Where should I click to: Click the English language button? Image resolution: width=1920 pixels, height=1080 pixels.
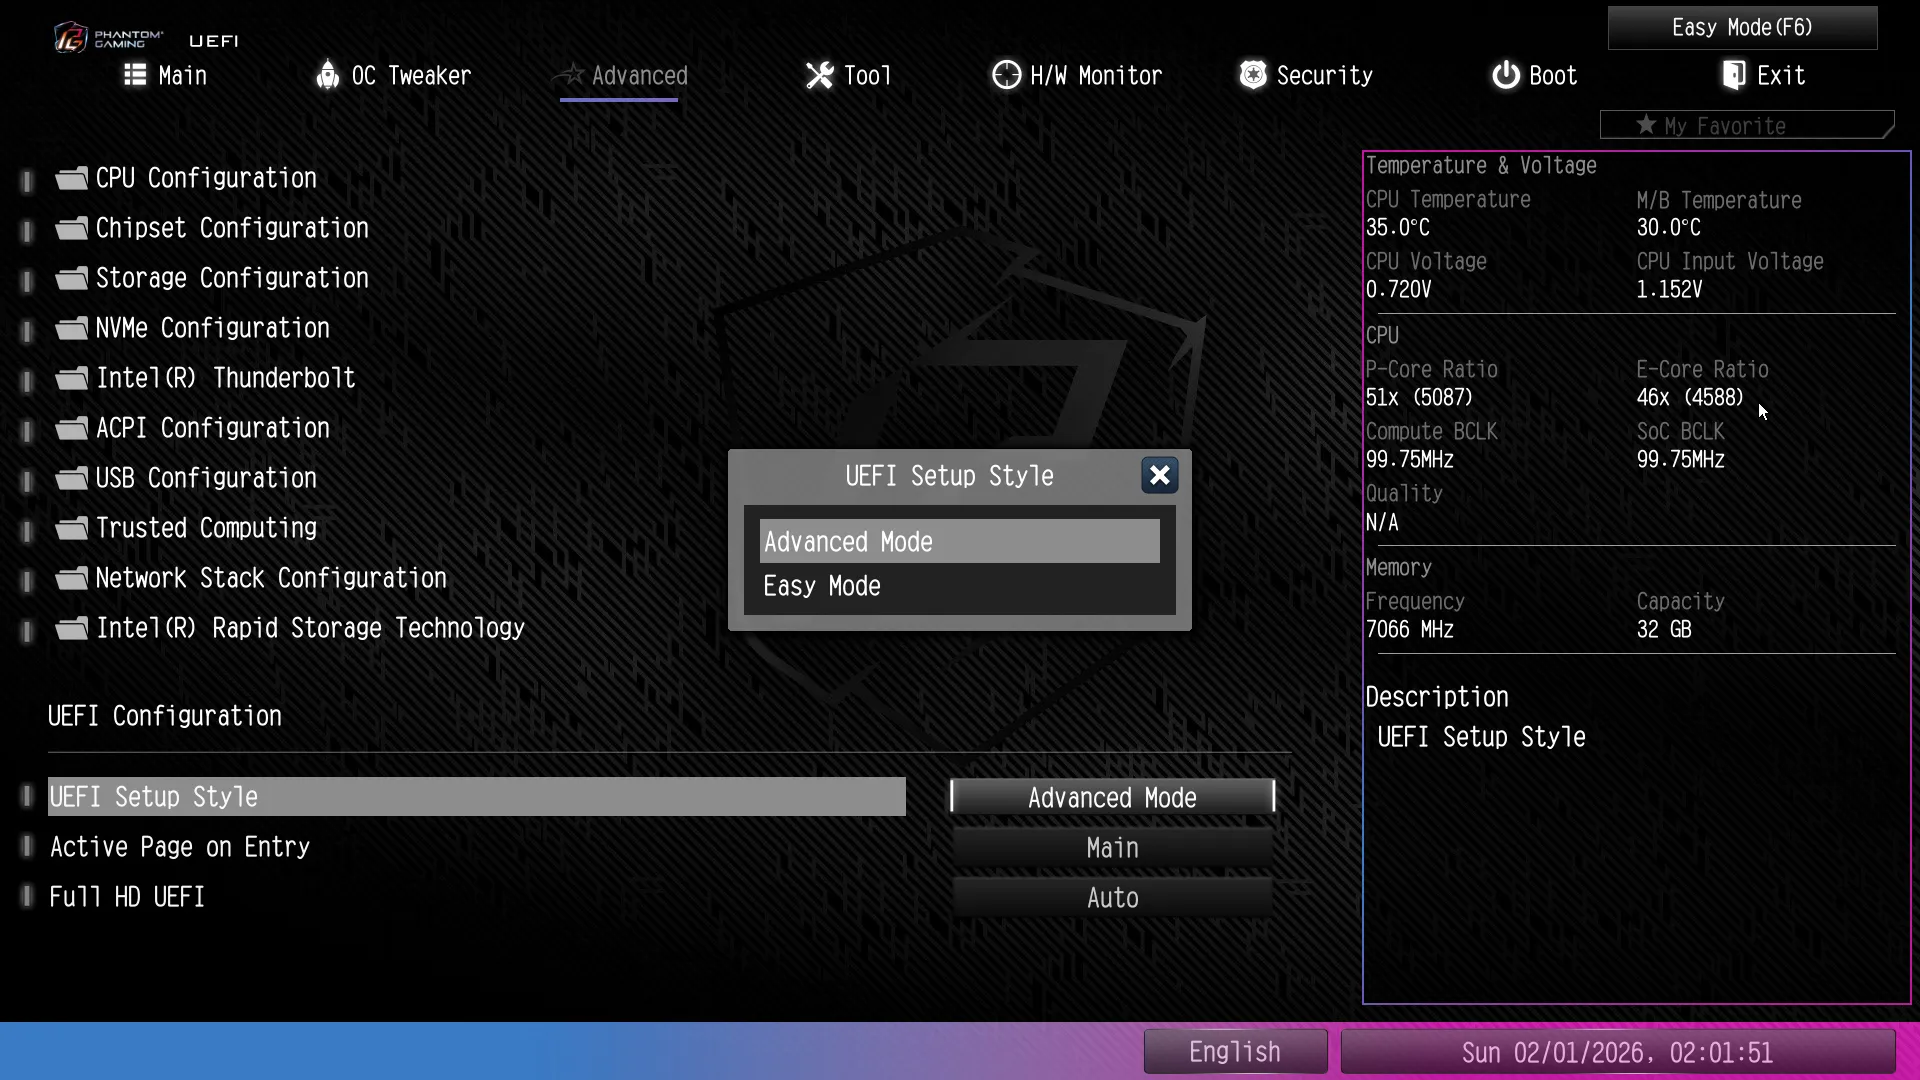pyautogui.click(x=1234, y=1051)
